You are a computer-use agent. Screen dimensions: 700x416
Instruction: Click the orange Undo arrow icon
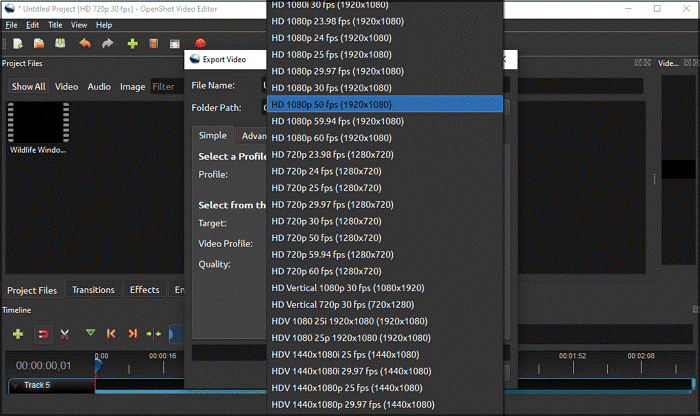pos(84,44)
